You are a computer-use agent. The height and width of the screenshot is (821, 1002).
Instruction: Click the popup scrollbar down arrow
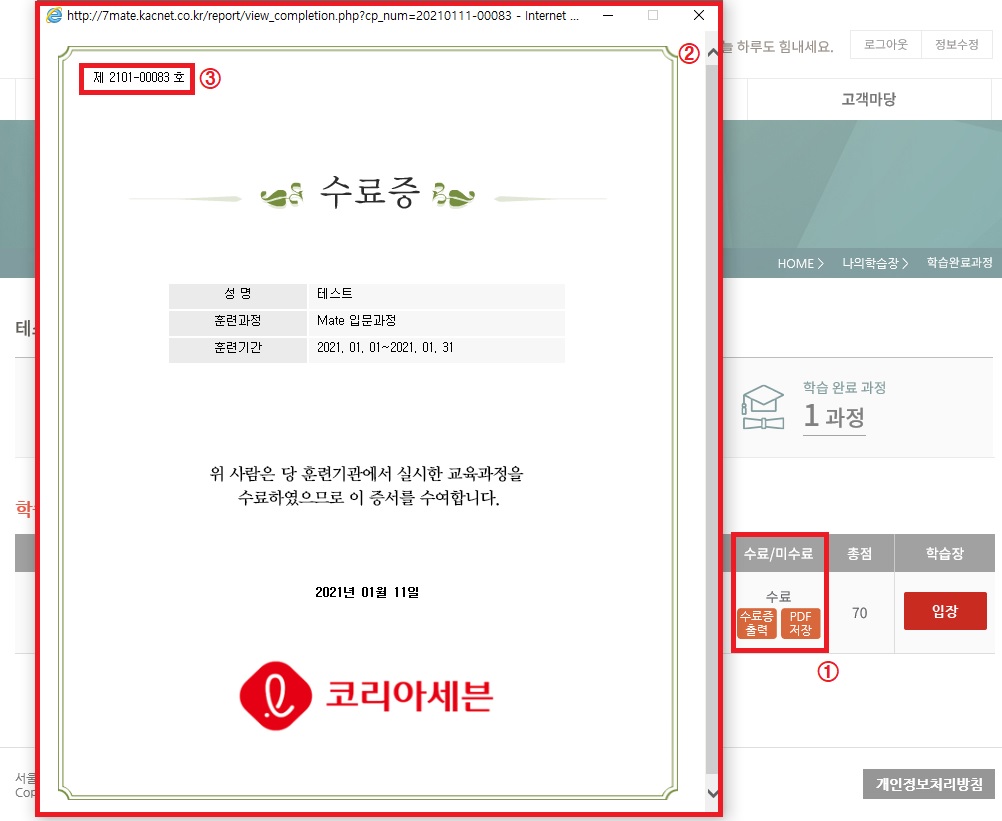pos(713,793)
